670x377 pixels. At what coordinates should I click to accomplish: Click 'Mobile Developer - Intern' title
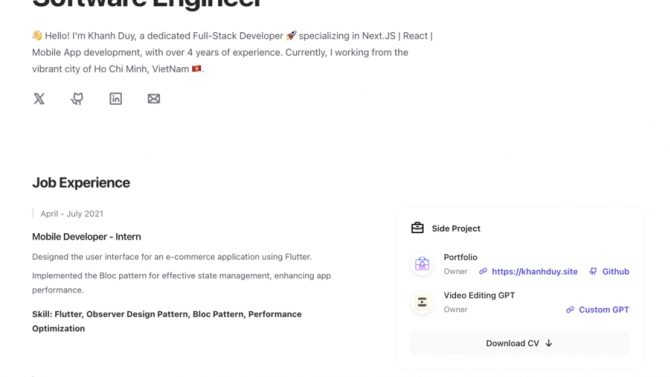86,237
